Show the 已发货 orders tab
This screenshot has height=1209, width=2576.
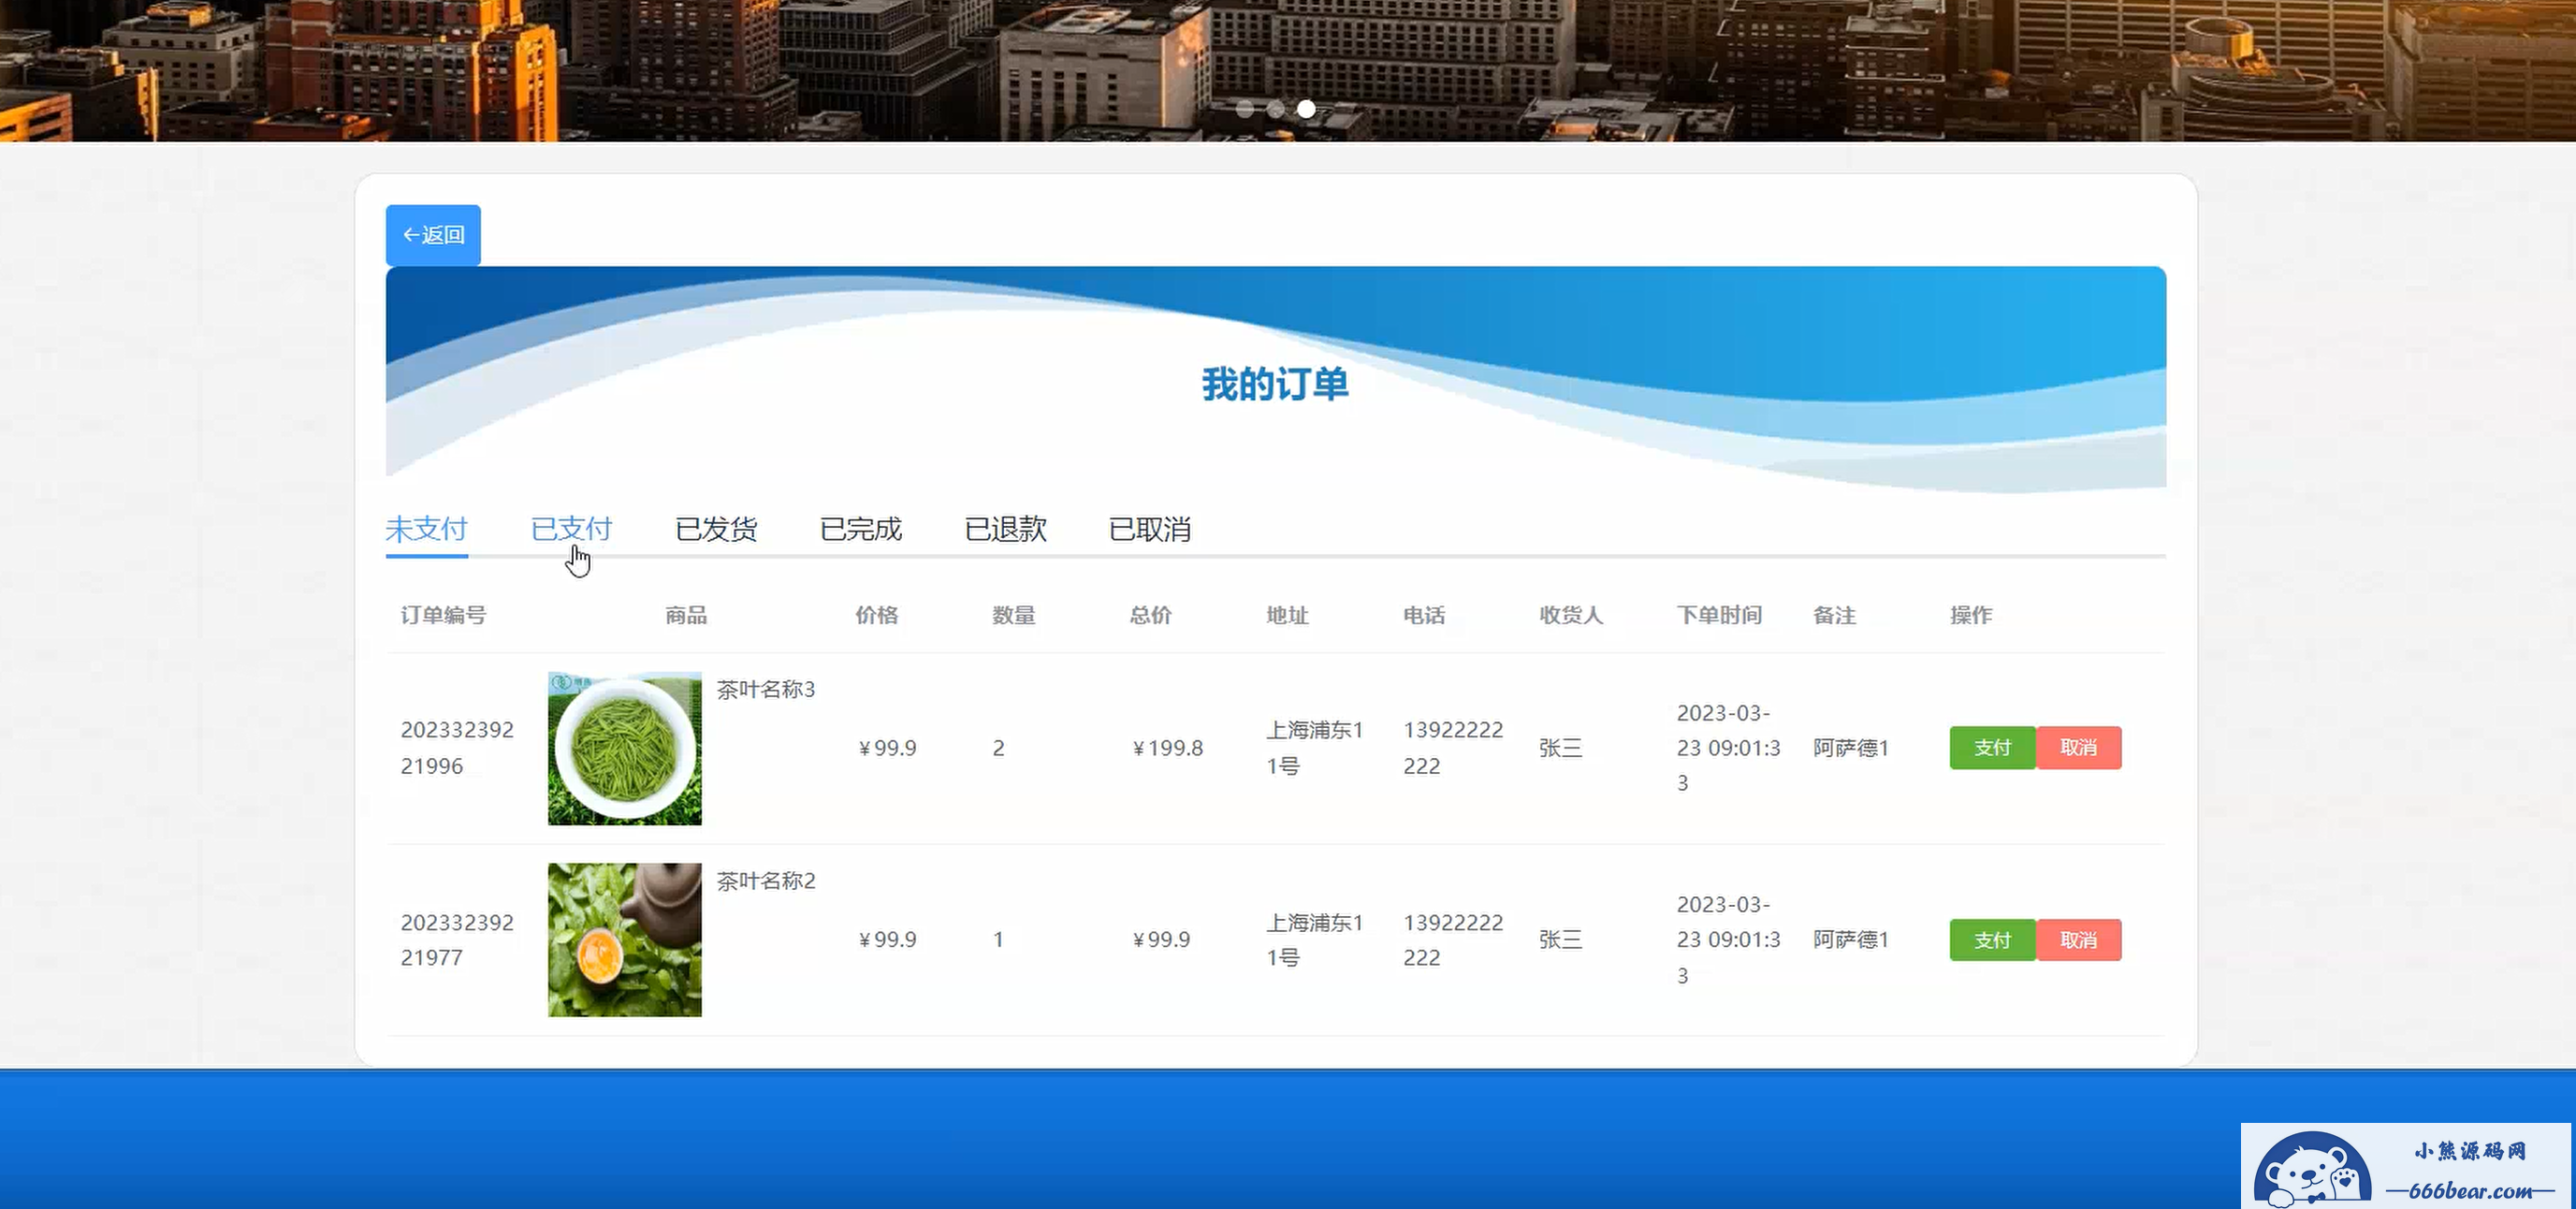(716, 529)
